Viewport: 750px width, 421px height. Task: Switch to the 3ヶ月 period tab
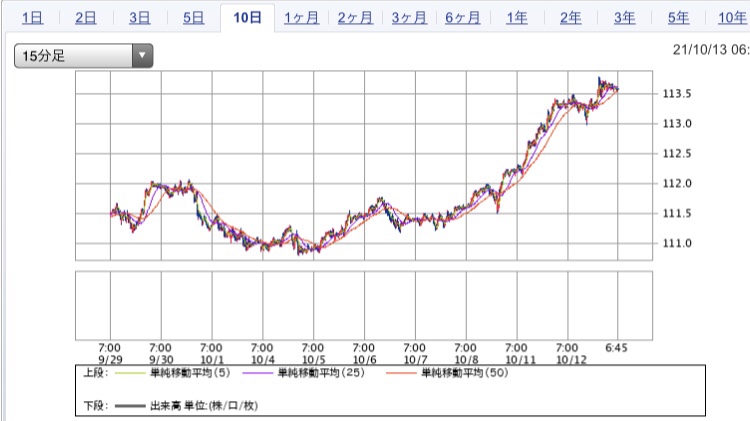(409, 18)
